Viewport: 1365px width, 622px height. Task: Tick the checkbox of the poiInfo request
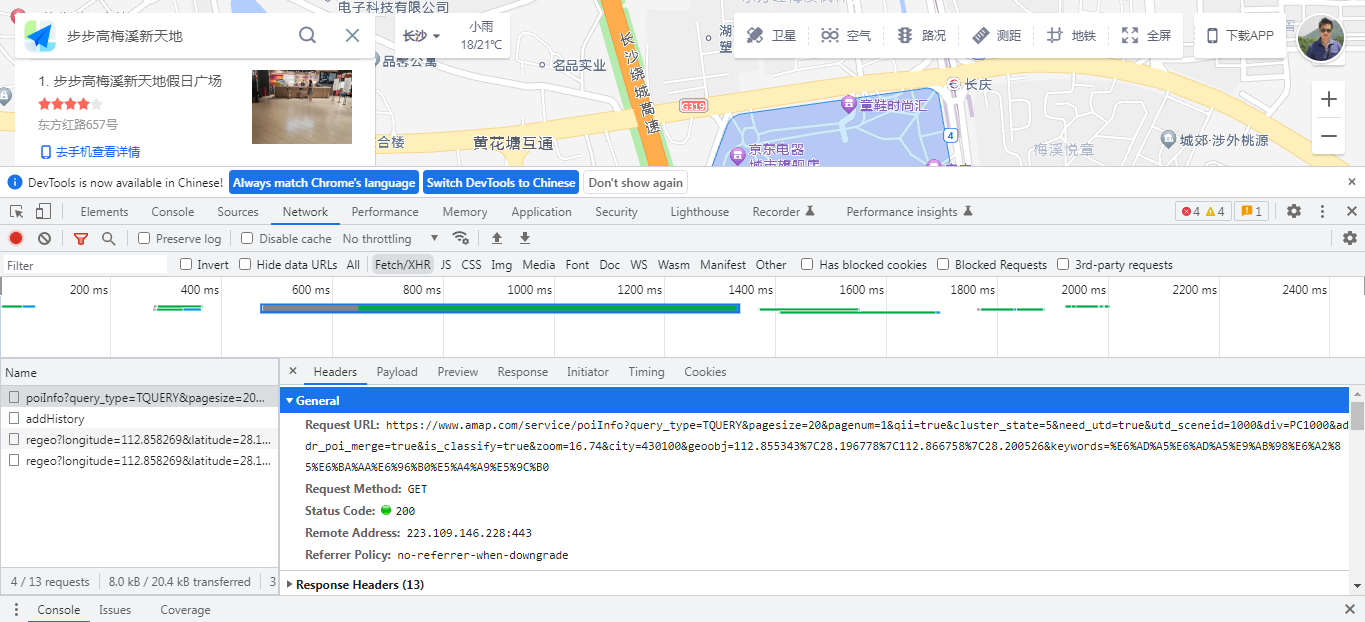click(14, 397)
